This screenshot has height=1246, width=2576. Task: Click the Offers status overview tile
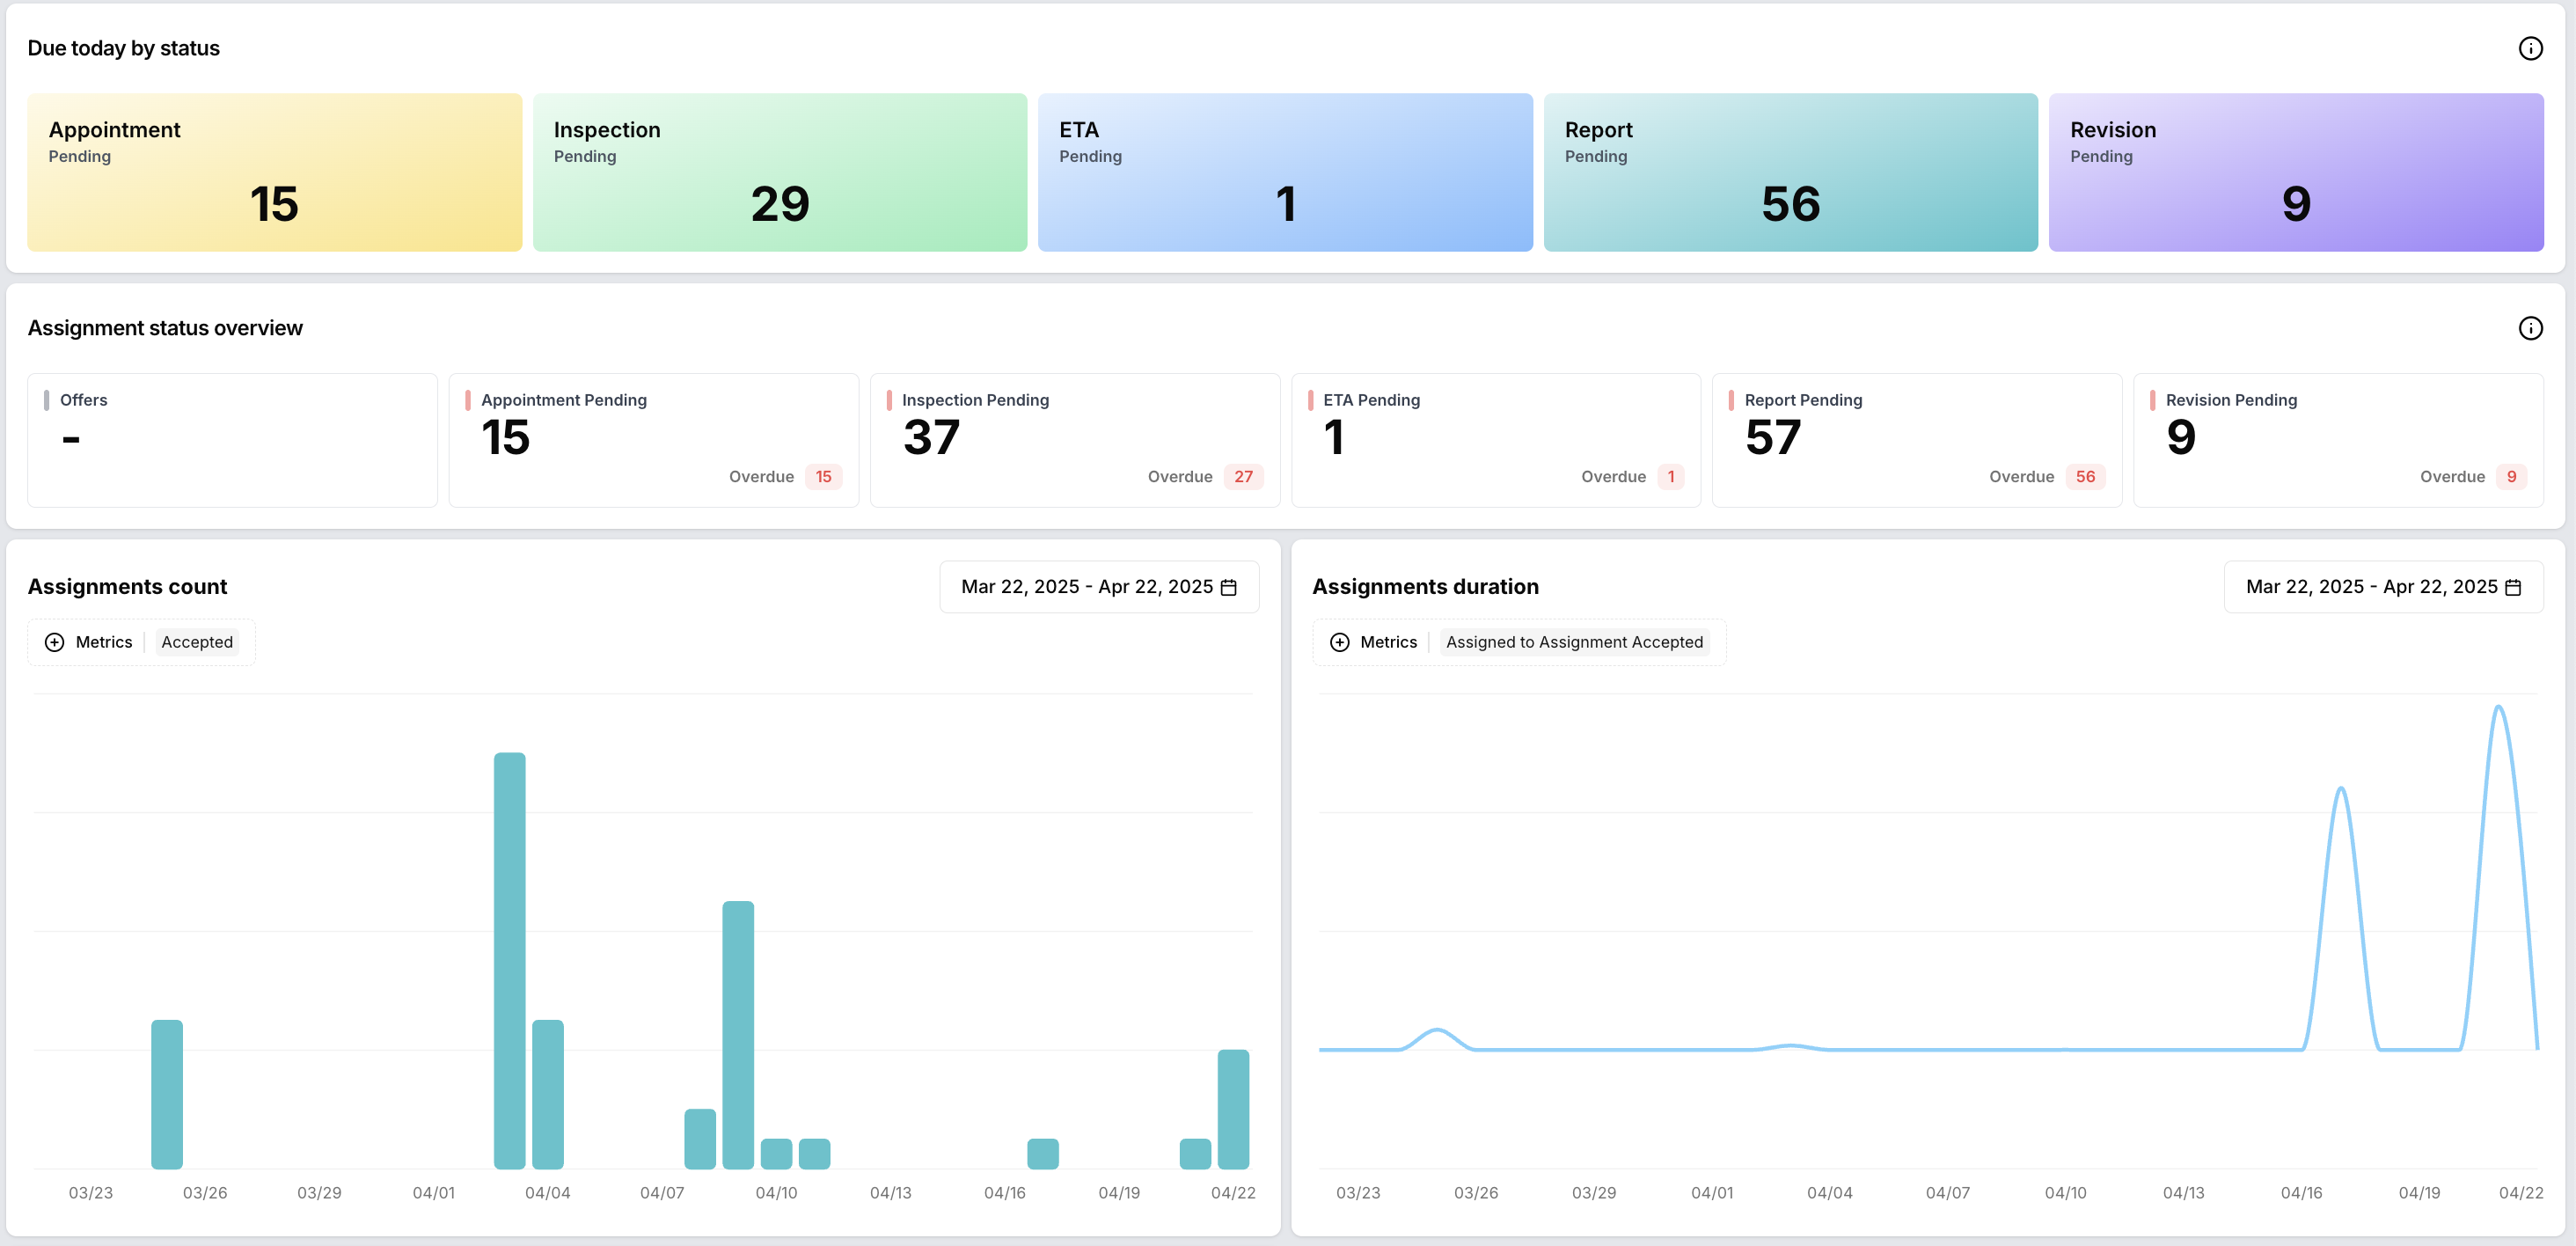[x=232, y=440]
